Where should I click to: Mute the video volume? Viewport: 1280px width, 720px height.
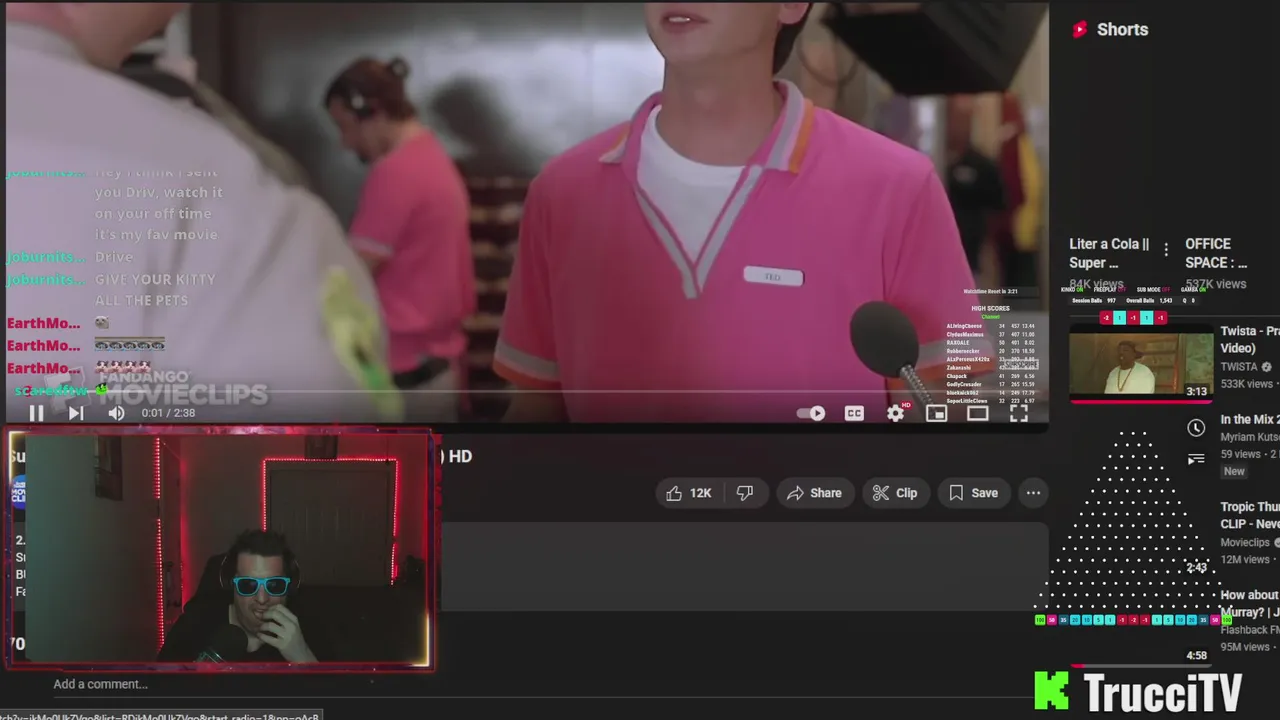click(116, 413)
